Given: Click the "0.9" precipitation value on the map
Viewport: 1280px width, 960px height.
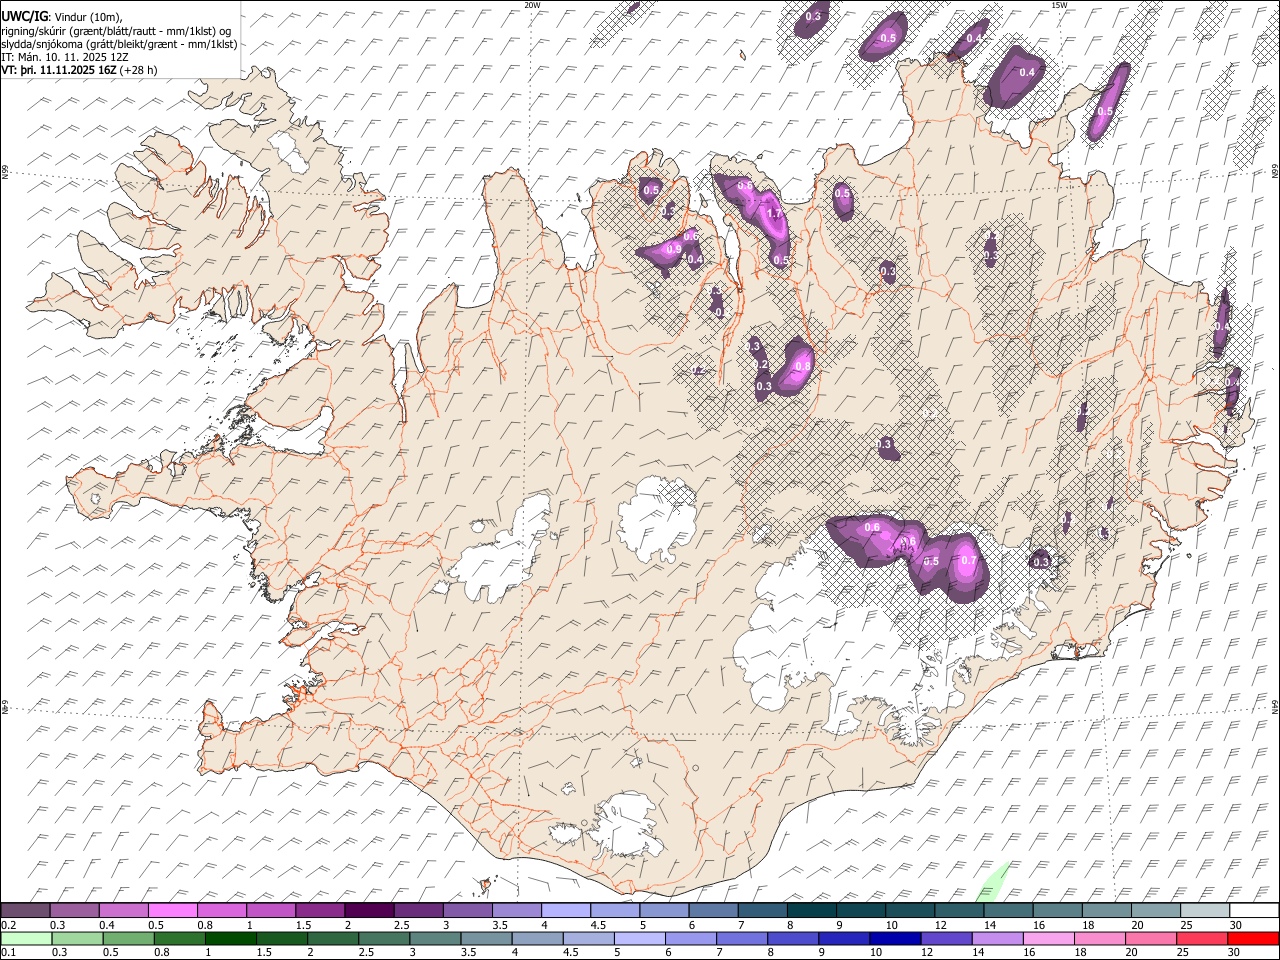Looking at the screenshot, I should coord(674,249).
